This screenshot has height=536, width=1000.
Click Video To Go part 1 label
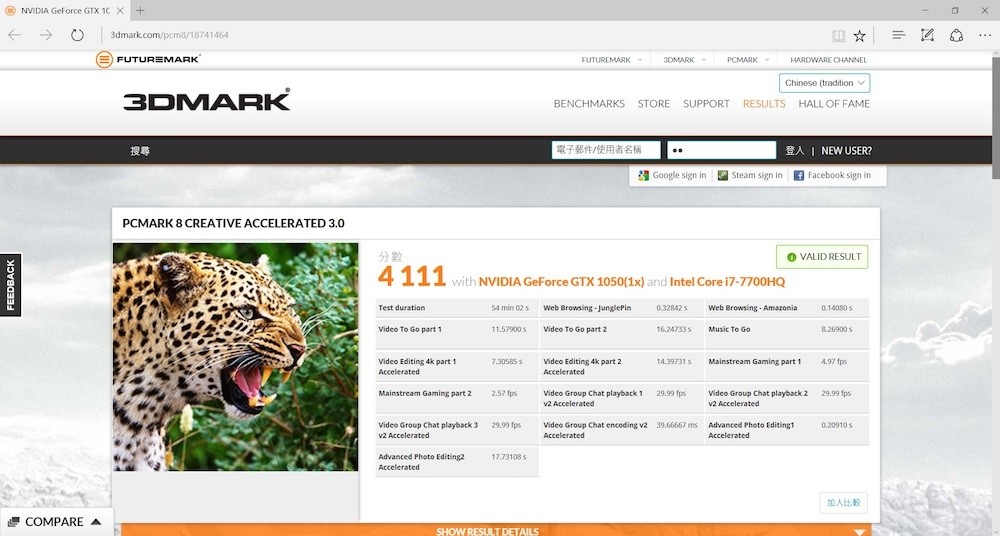coord(410,329)
